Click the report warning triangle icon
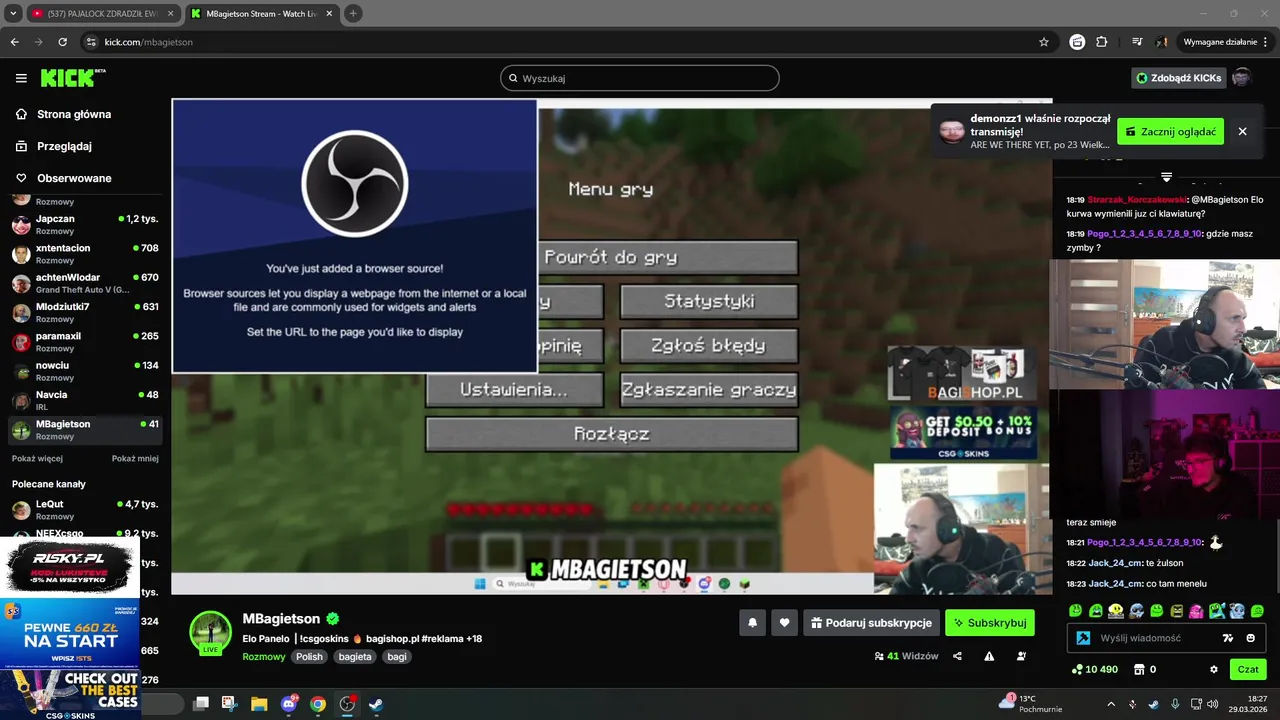1280x720 pixels. click(989, 656)
